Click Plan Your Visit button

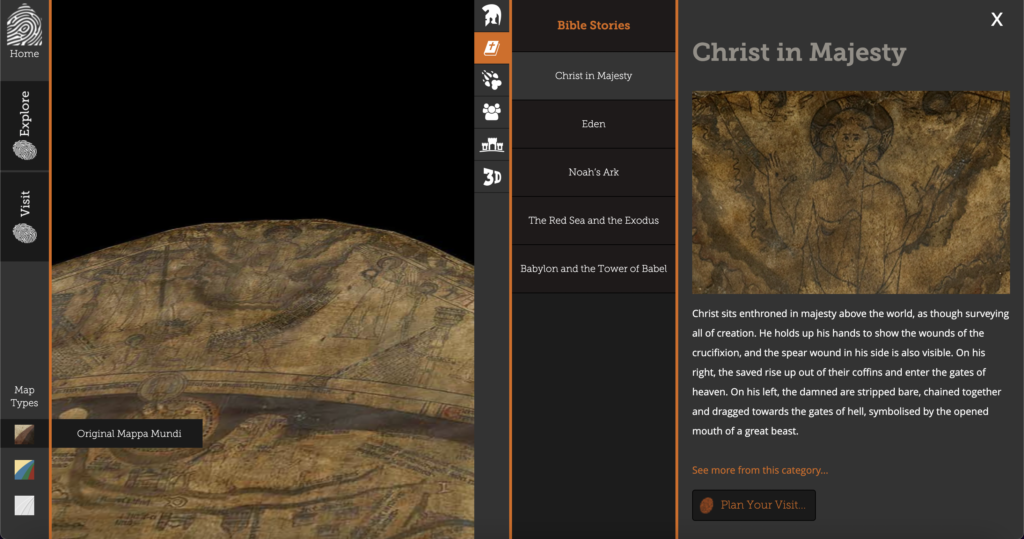coord(754,505)
